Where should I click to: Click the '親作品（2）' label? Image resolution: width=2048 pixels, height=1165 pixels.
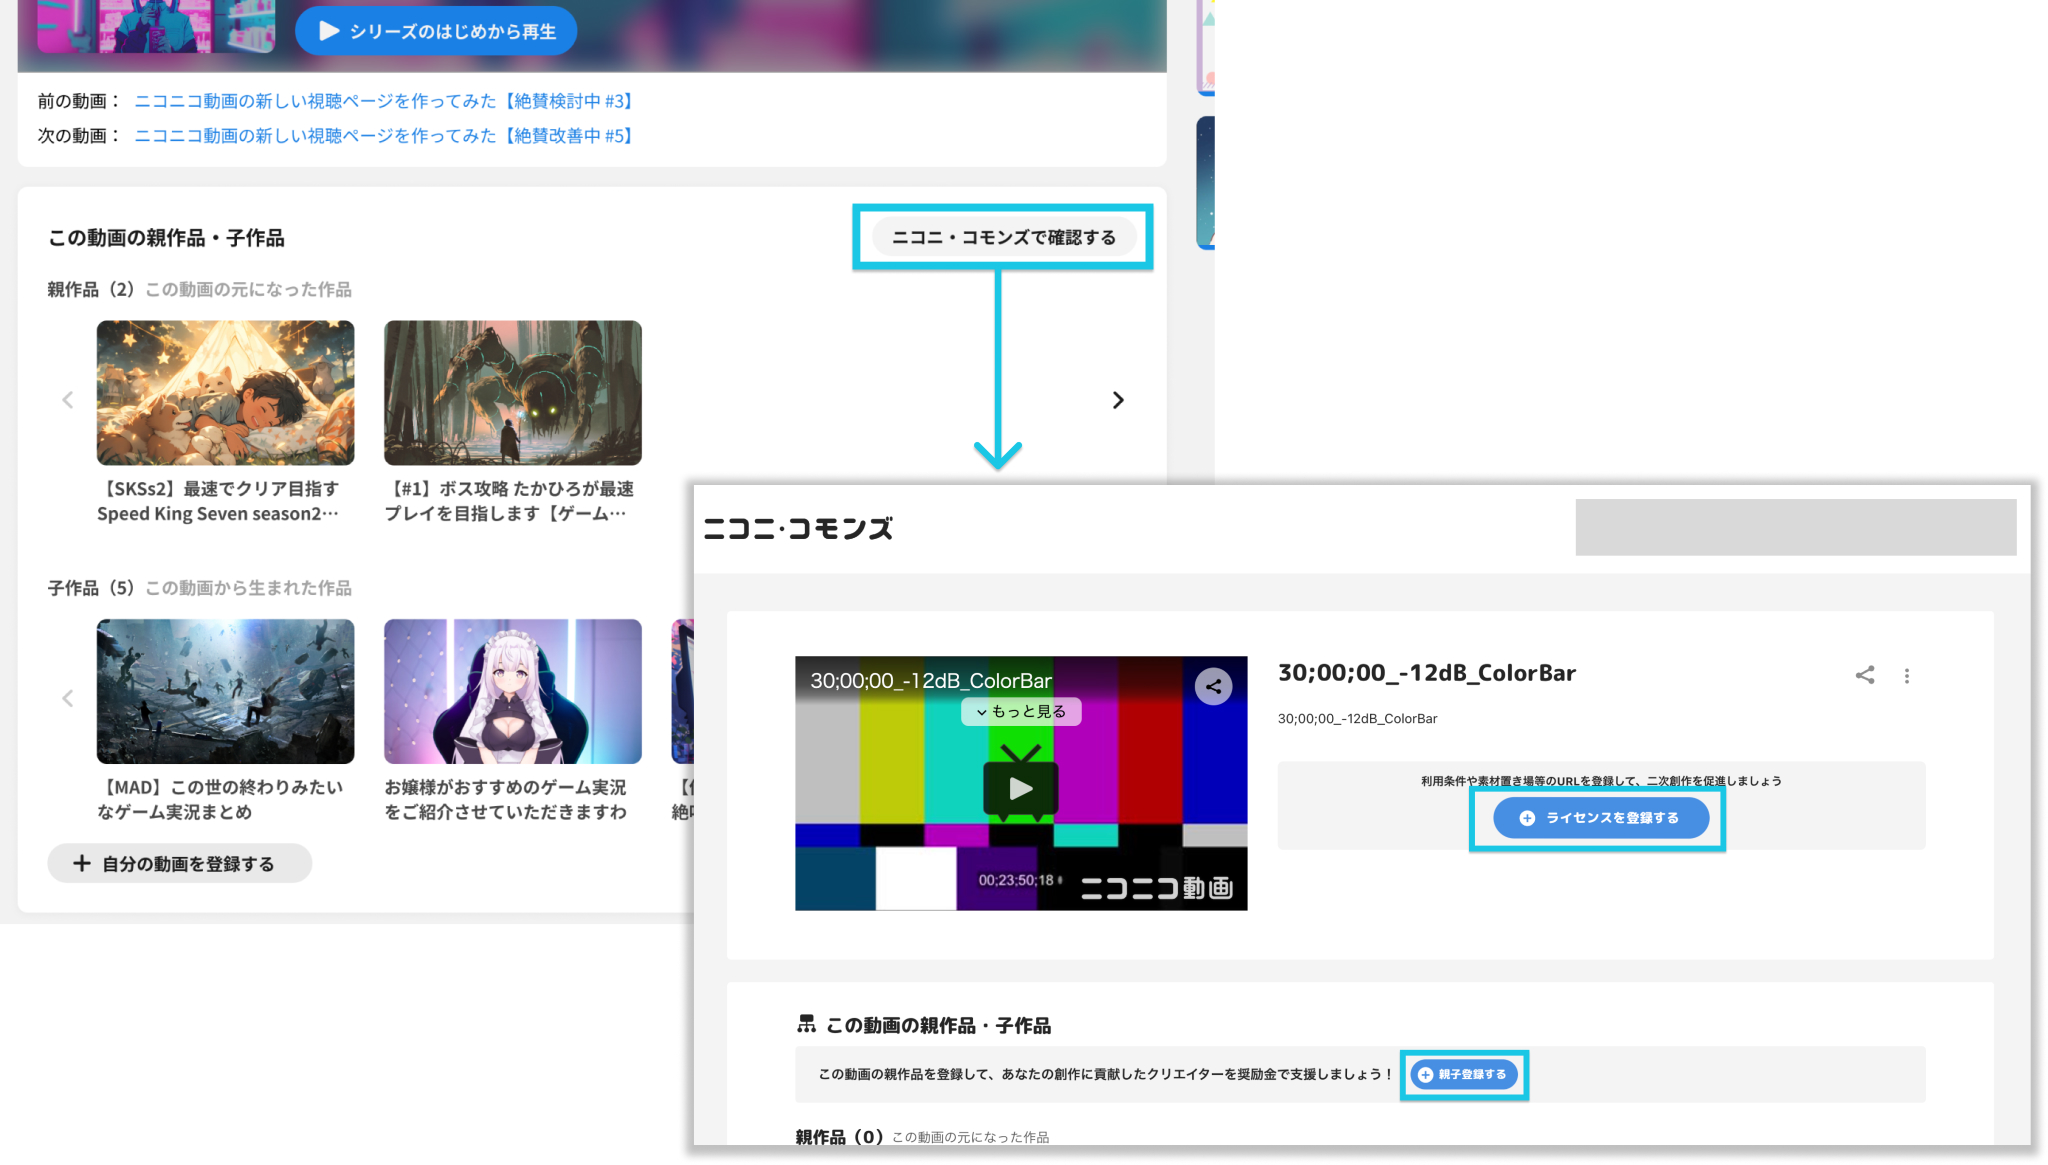[91, 289]
